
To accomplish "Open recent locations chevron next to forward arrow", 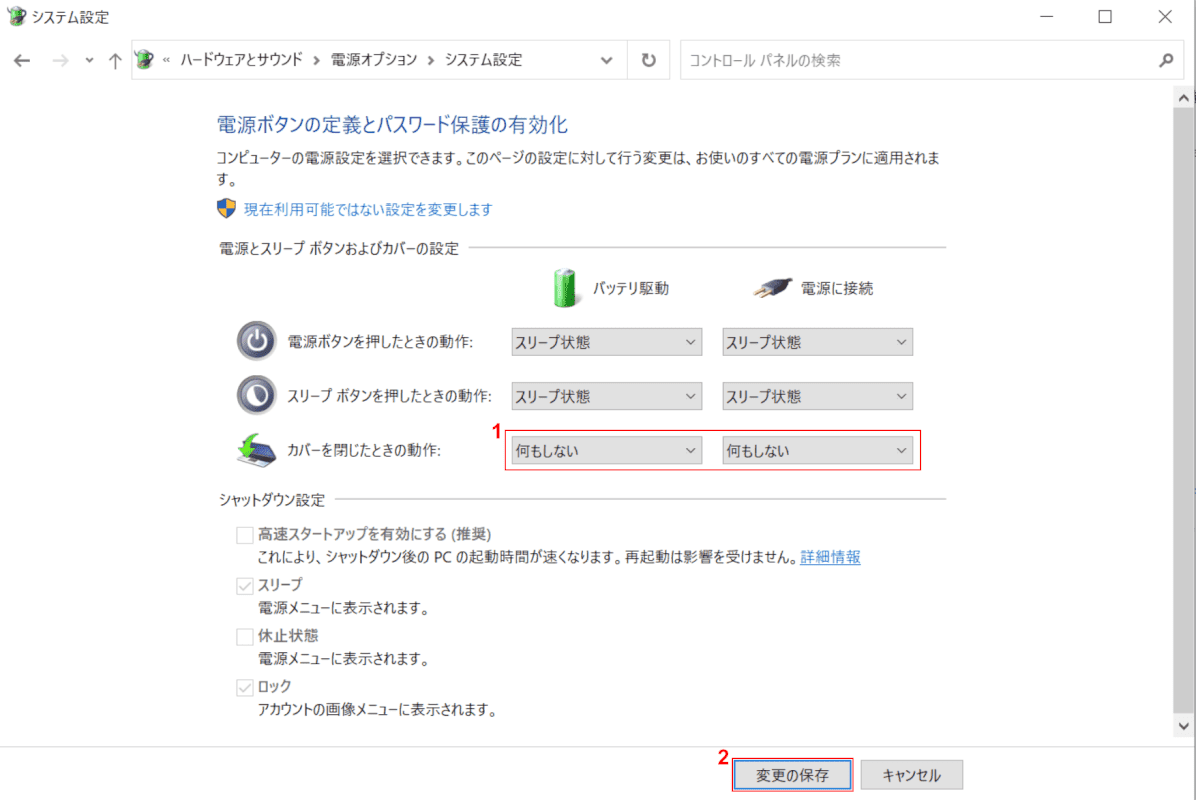I will coord(89,60).
